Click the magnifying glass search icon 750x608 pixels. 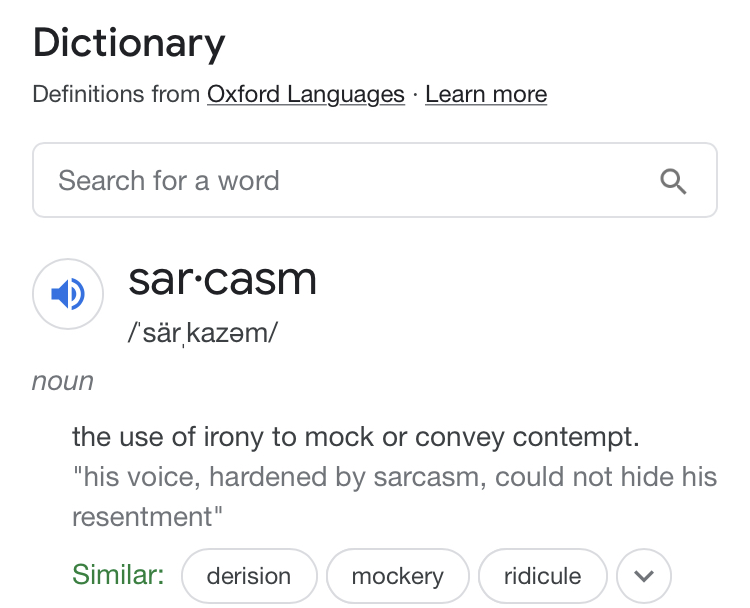click(x=674, y=181)
